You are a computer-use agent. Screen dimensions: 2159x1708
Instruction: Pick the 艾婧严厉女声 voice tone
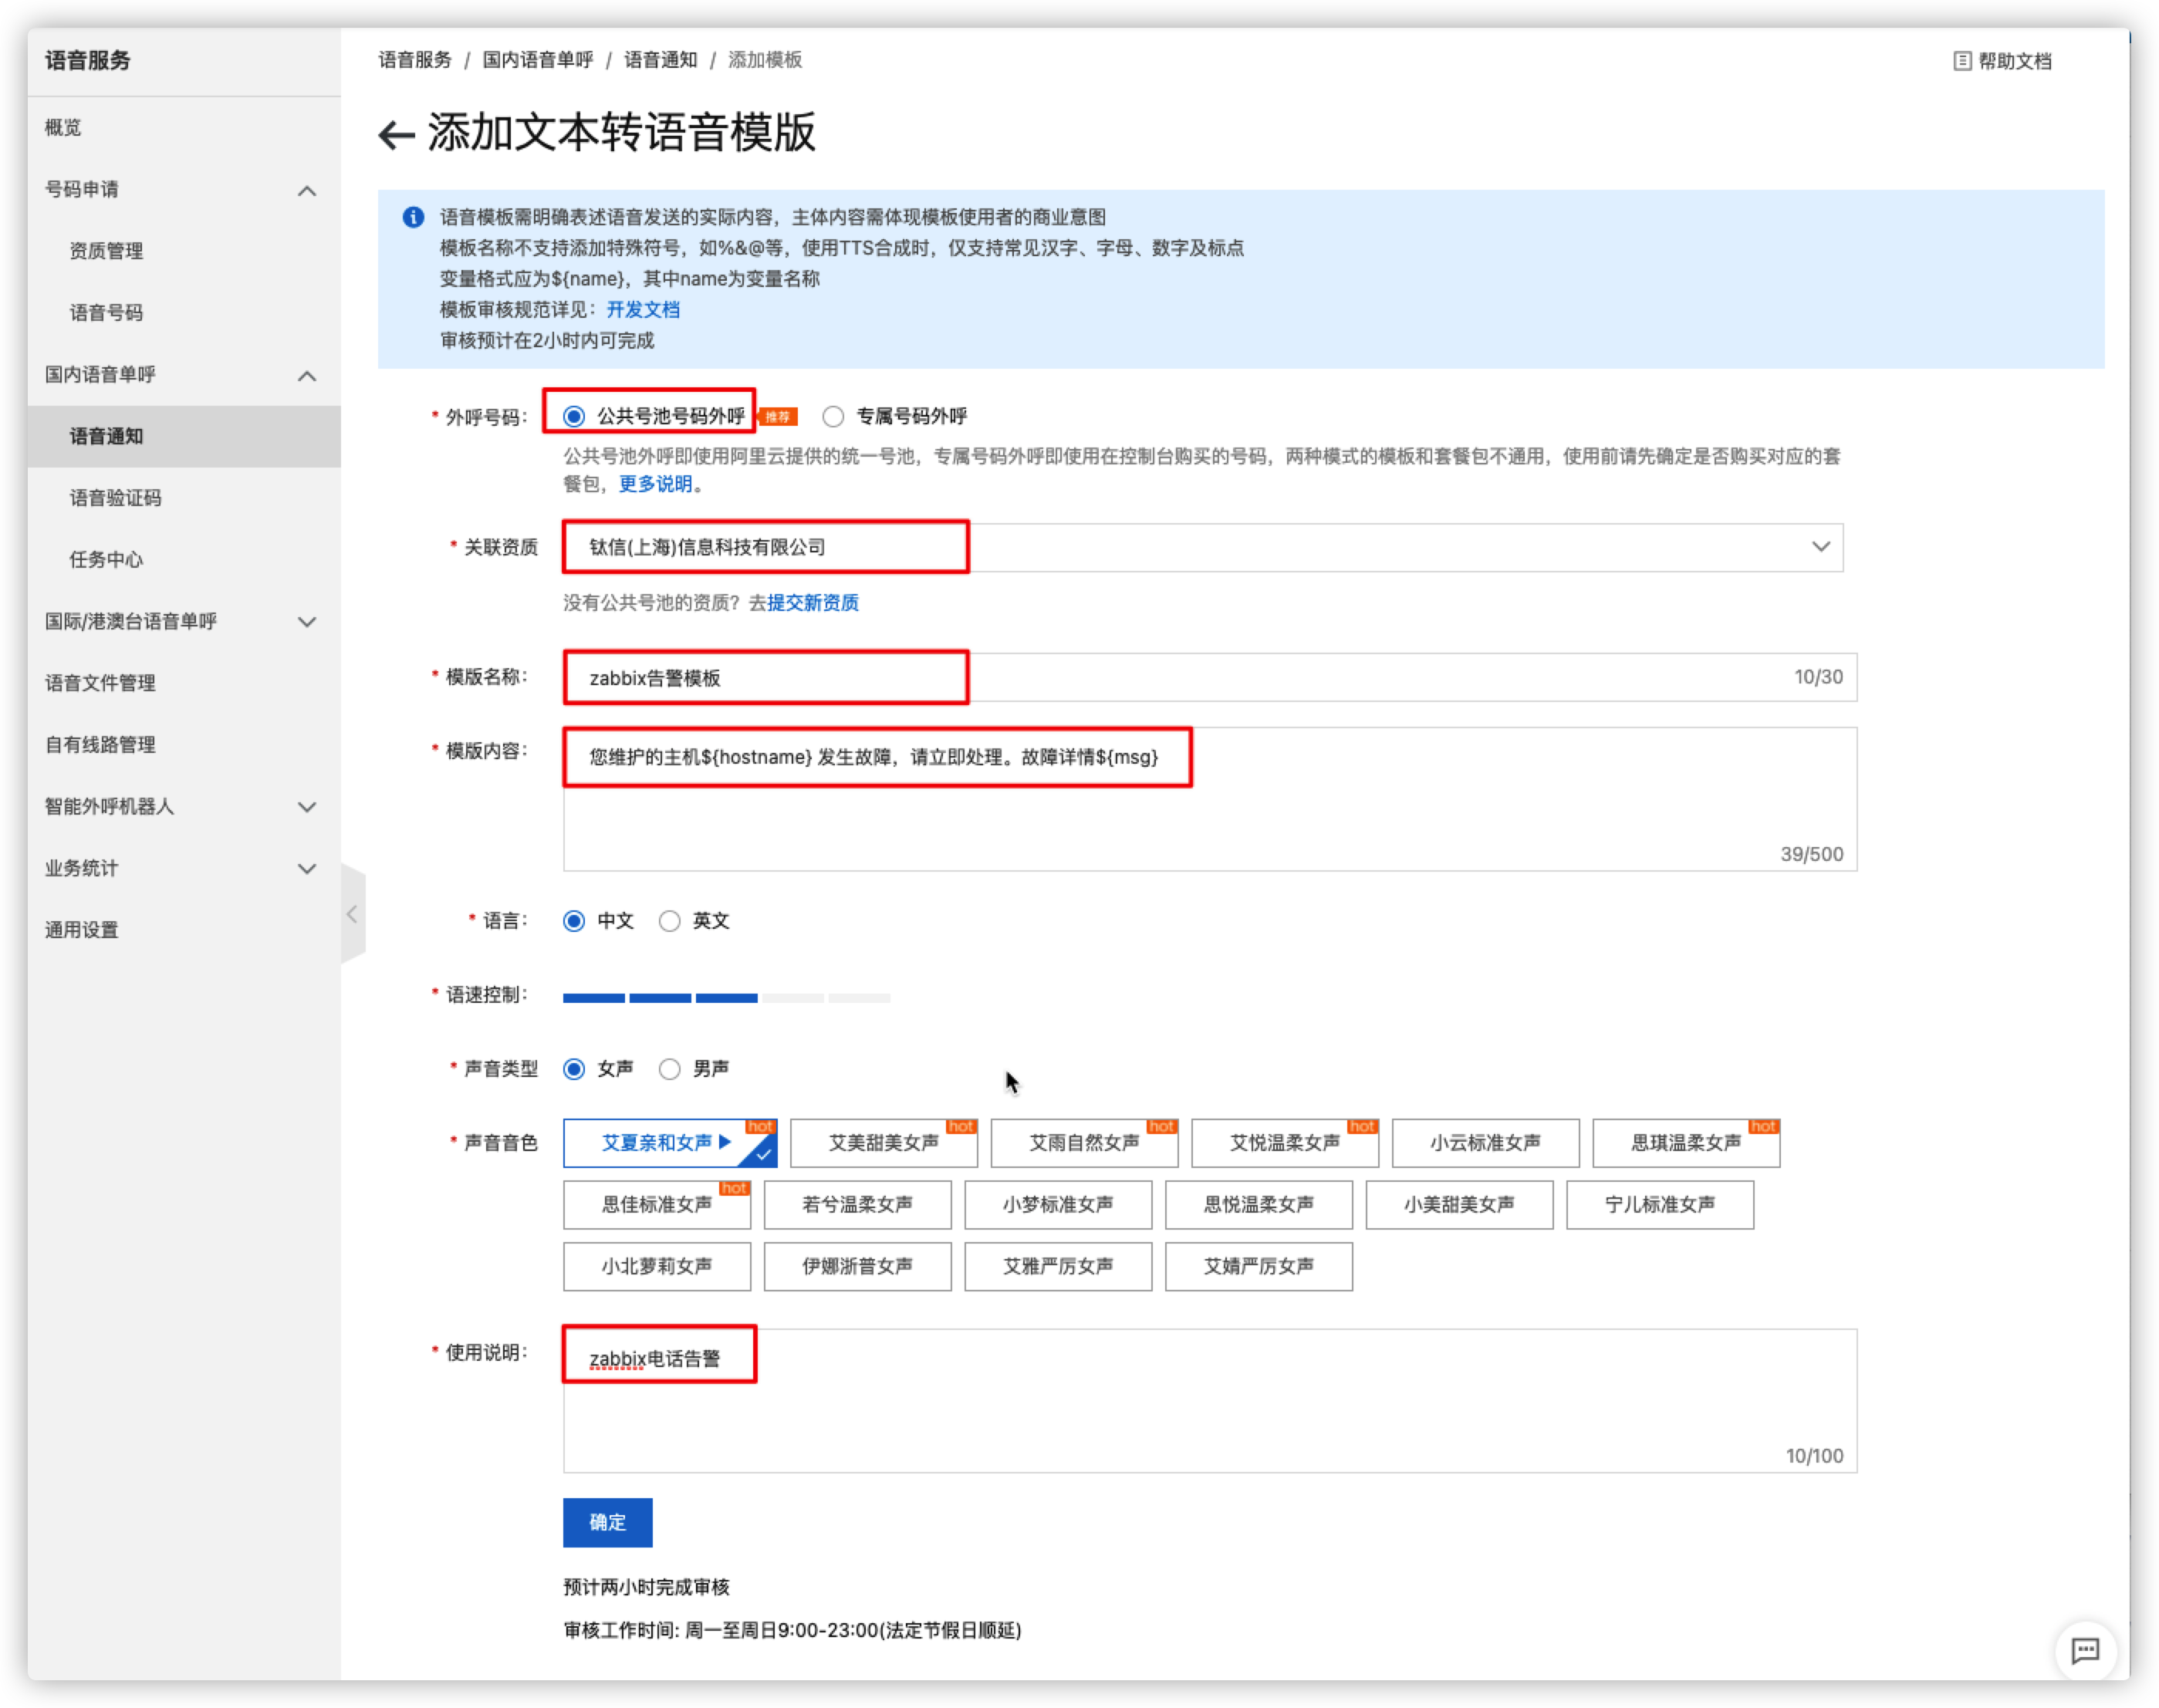1259,1267
